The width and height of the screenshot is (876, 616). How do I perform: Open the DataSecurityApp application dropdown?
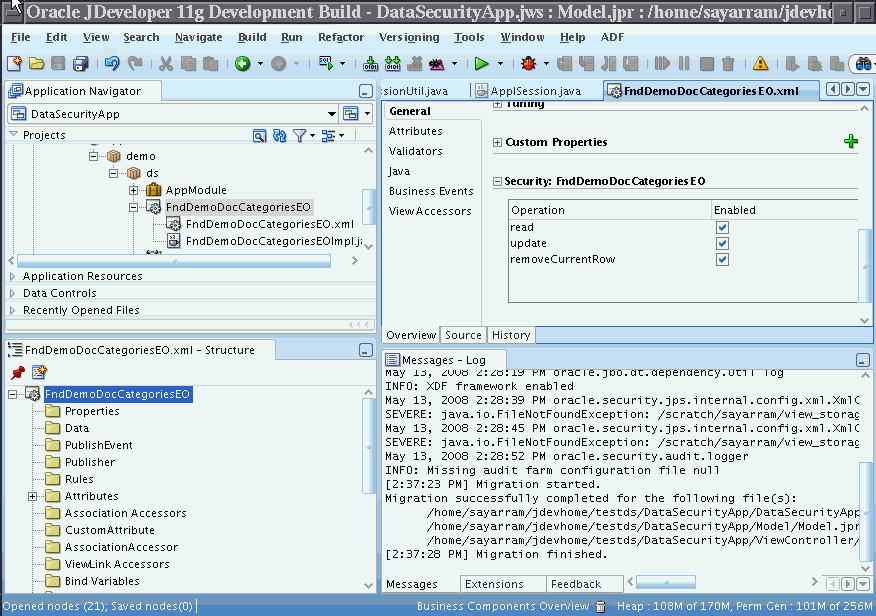331,114
